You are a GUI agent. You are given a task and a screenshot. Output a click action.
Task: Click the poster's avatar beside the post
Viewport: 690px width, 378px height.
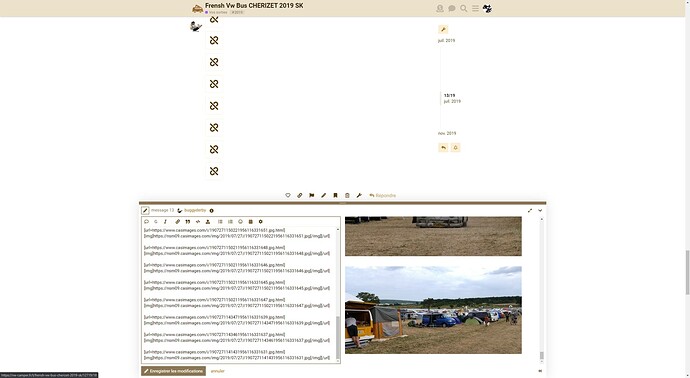(x=195, y=26)
